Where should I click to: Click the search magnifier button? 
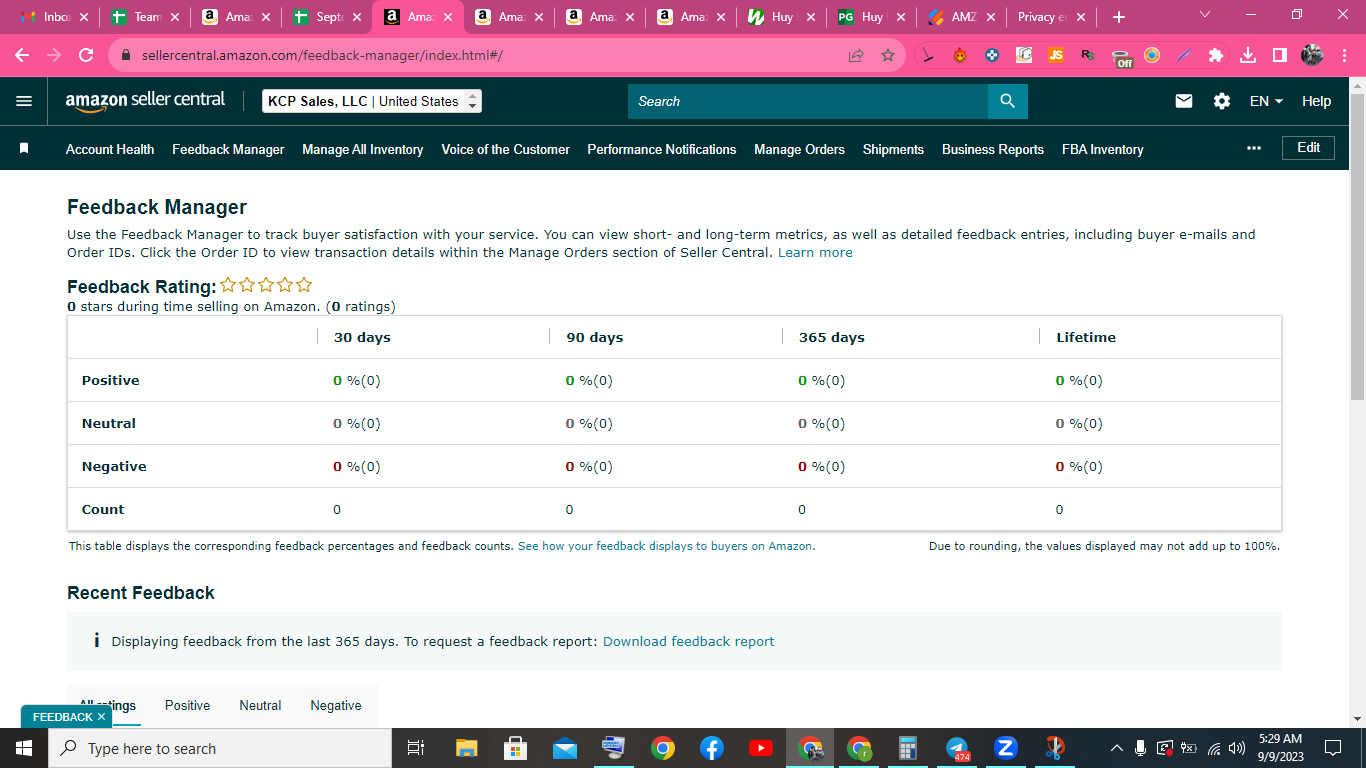click(1007, 101)
